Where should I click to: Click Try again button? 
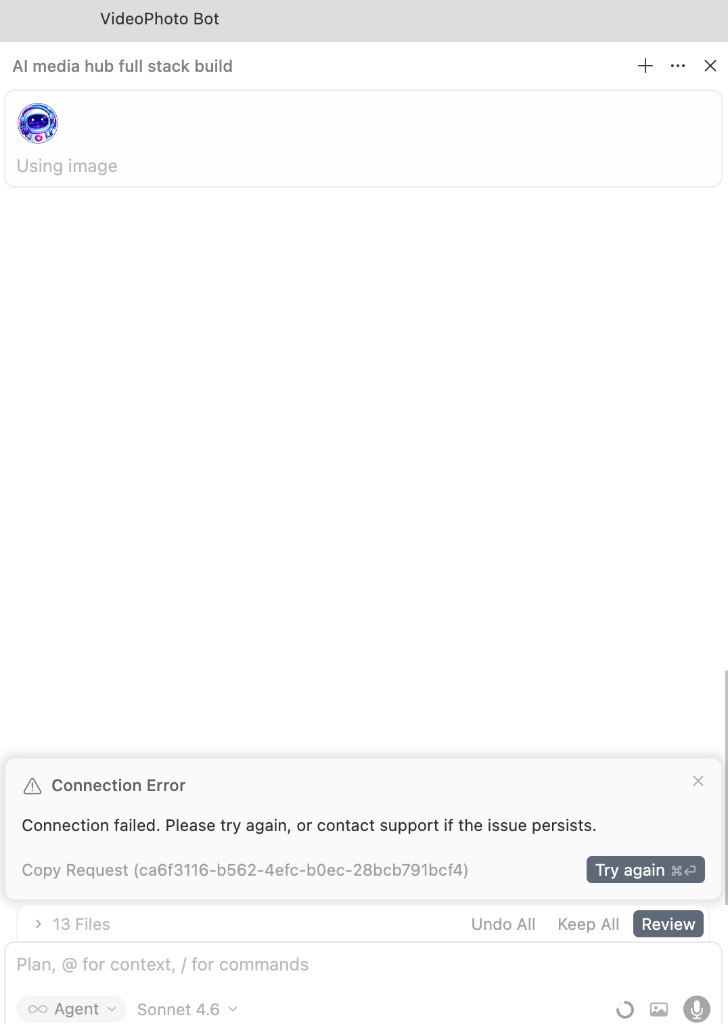645,870
